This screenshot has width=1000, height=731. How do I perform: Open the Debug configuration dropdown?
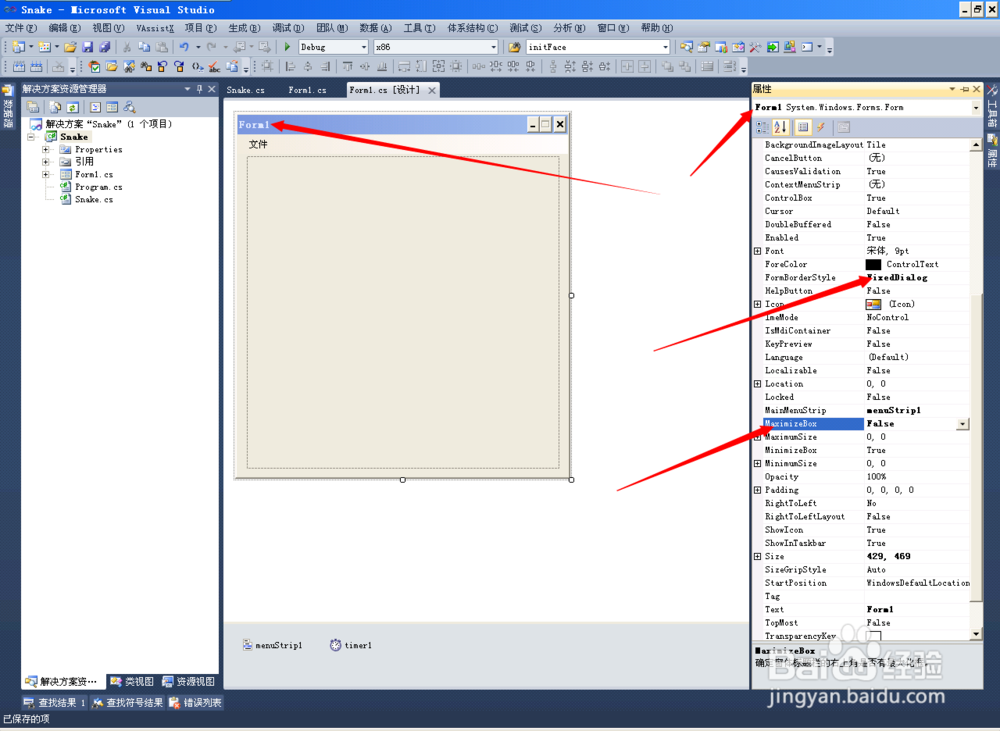pos(364,47)
